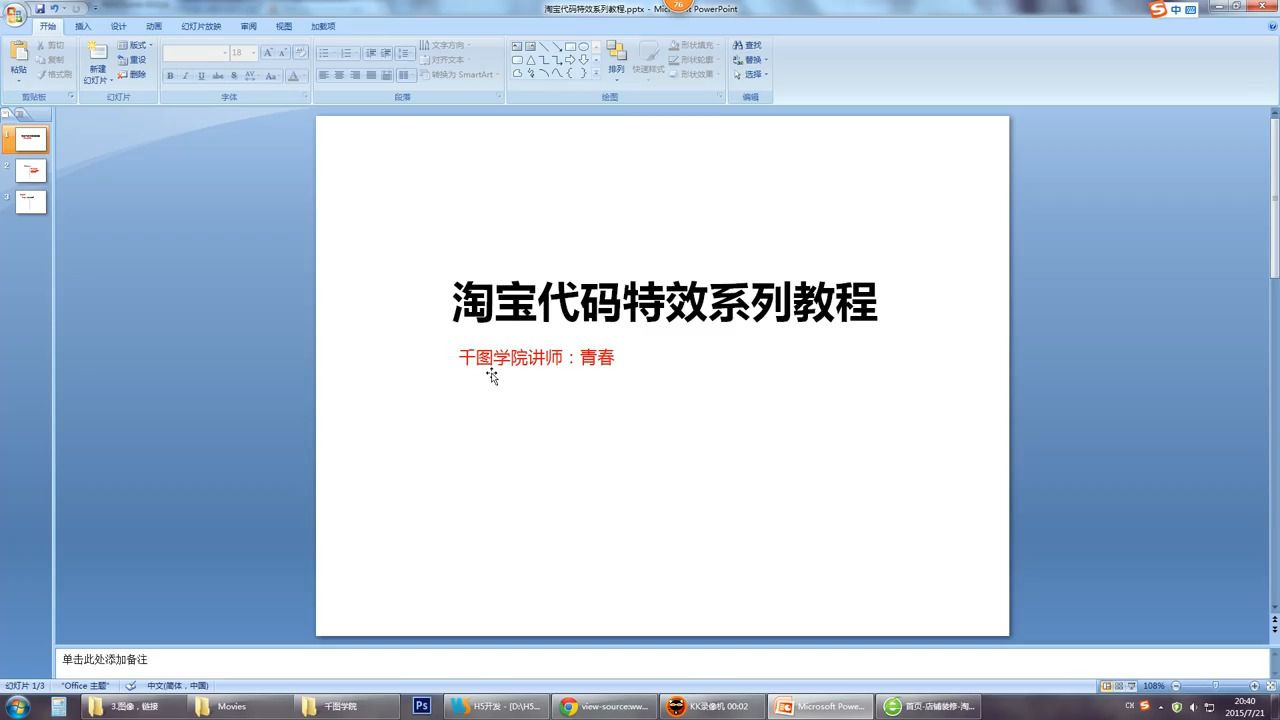The height and width of the screenshot is (720, 1280).
Task: Open Quick Styles (快速样式) gallery
Action: pos(648,60)
